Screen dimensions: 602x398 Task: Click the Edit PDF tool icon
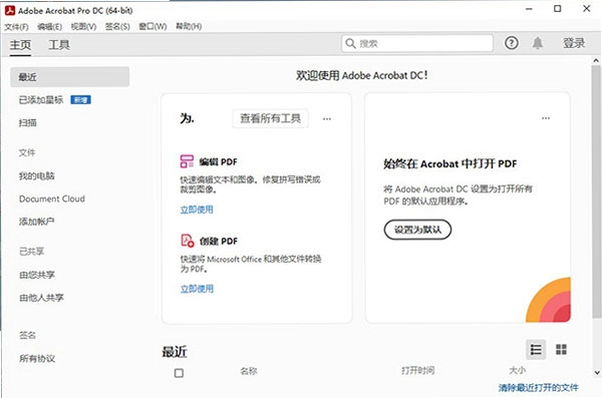(187, 161)
